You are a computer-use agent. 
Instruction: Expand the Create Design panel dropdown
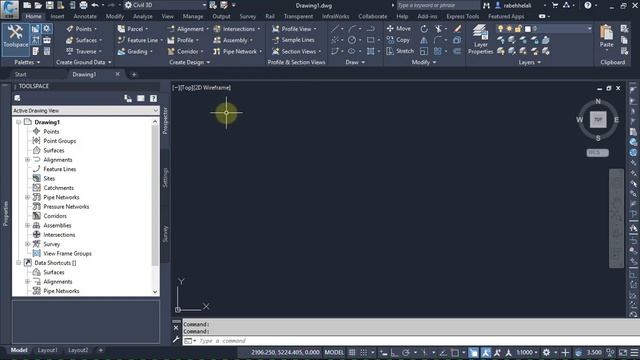tap(189, 62)
